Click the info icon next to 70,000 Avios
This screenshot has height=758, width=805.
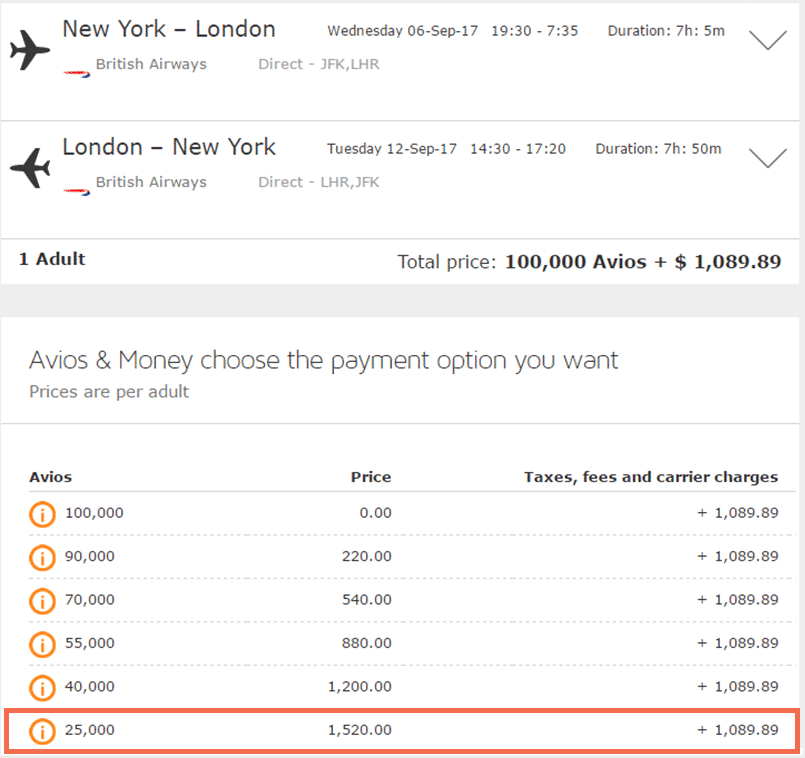click(x=42, y=601)
